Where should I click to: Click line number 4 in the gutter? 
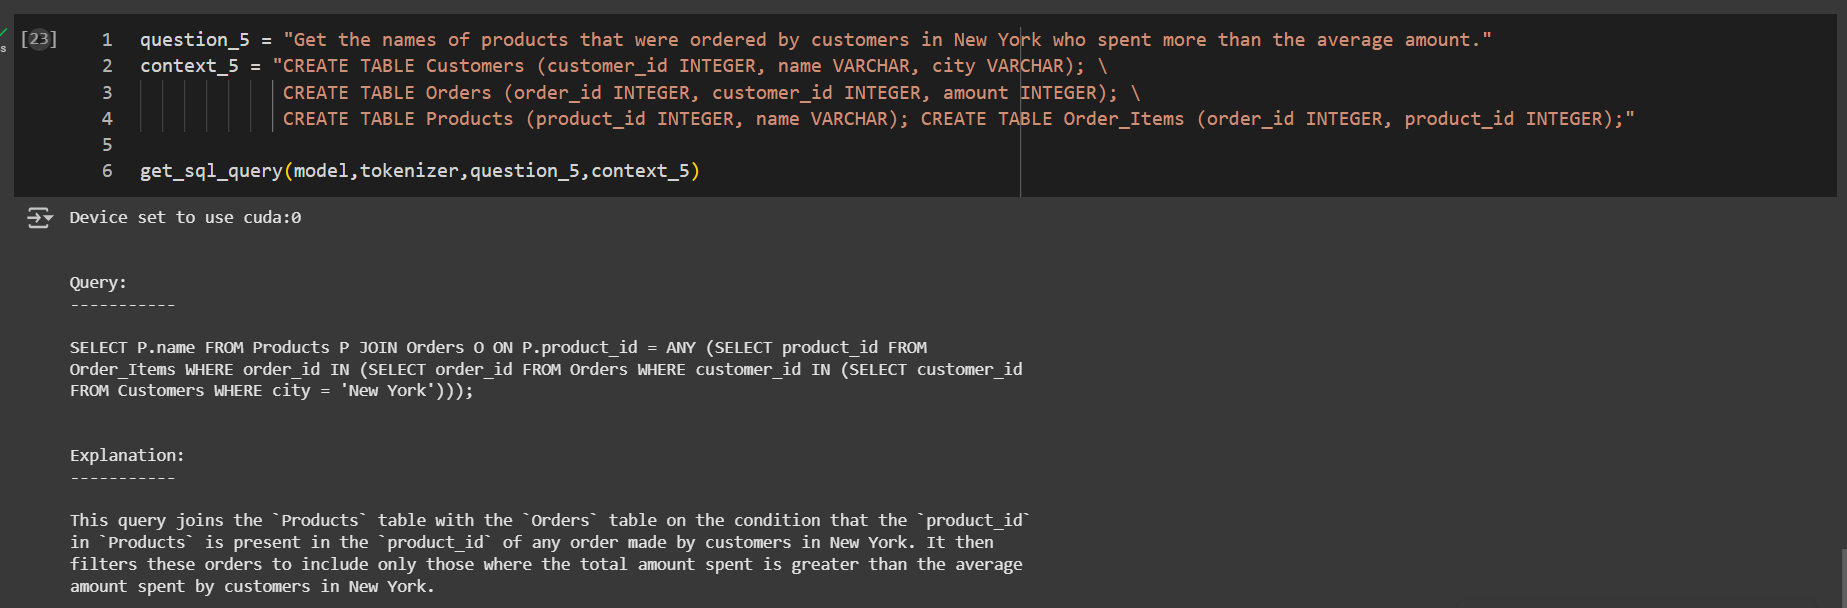point(107,119)
